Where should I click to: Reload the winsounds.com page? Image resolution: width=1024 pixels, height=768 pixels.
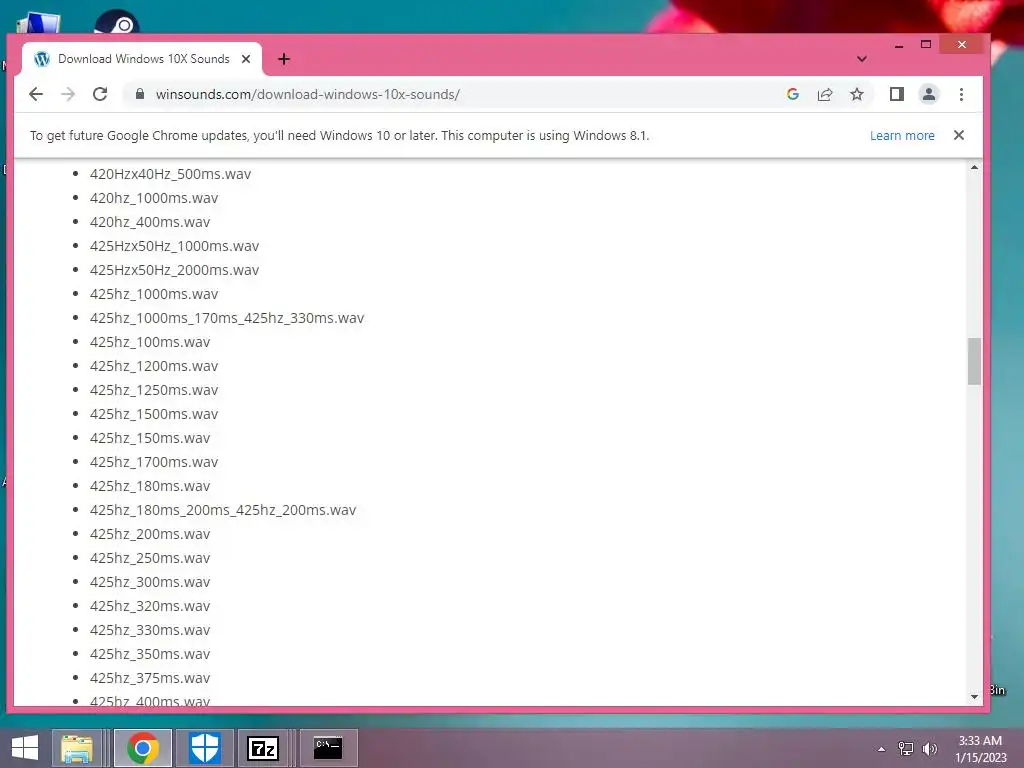(x=100, y=94)
